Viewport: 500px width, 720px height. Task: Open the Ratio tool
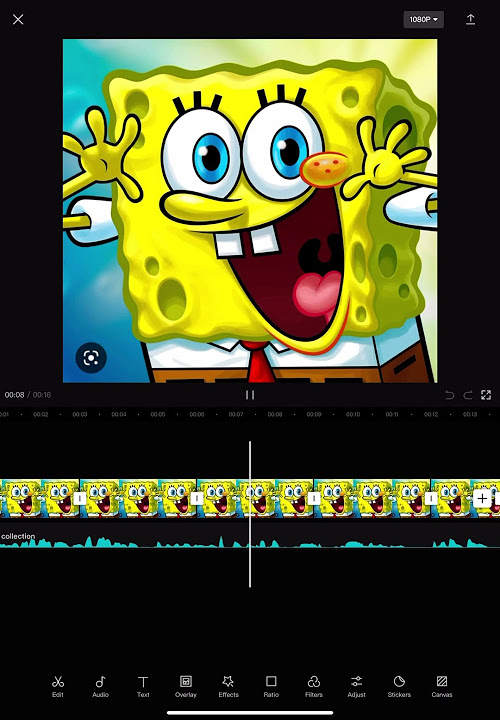[x=271, y=686]
